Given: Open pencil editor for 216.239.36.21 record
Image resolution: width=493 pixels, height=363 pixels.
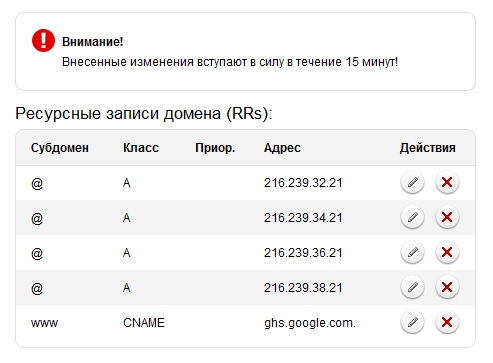Looking at the screenshot, I should 412,252.
